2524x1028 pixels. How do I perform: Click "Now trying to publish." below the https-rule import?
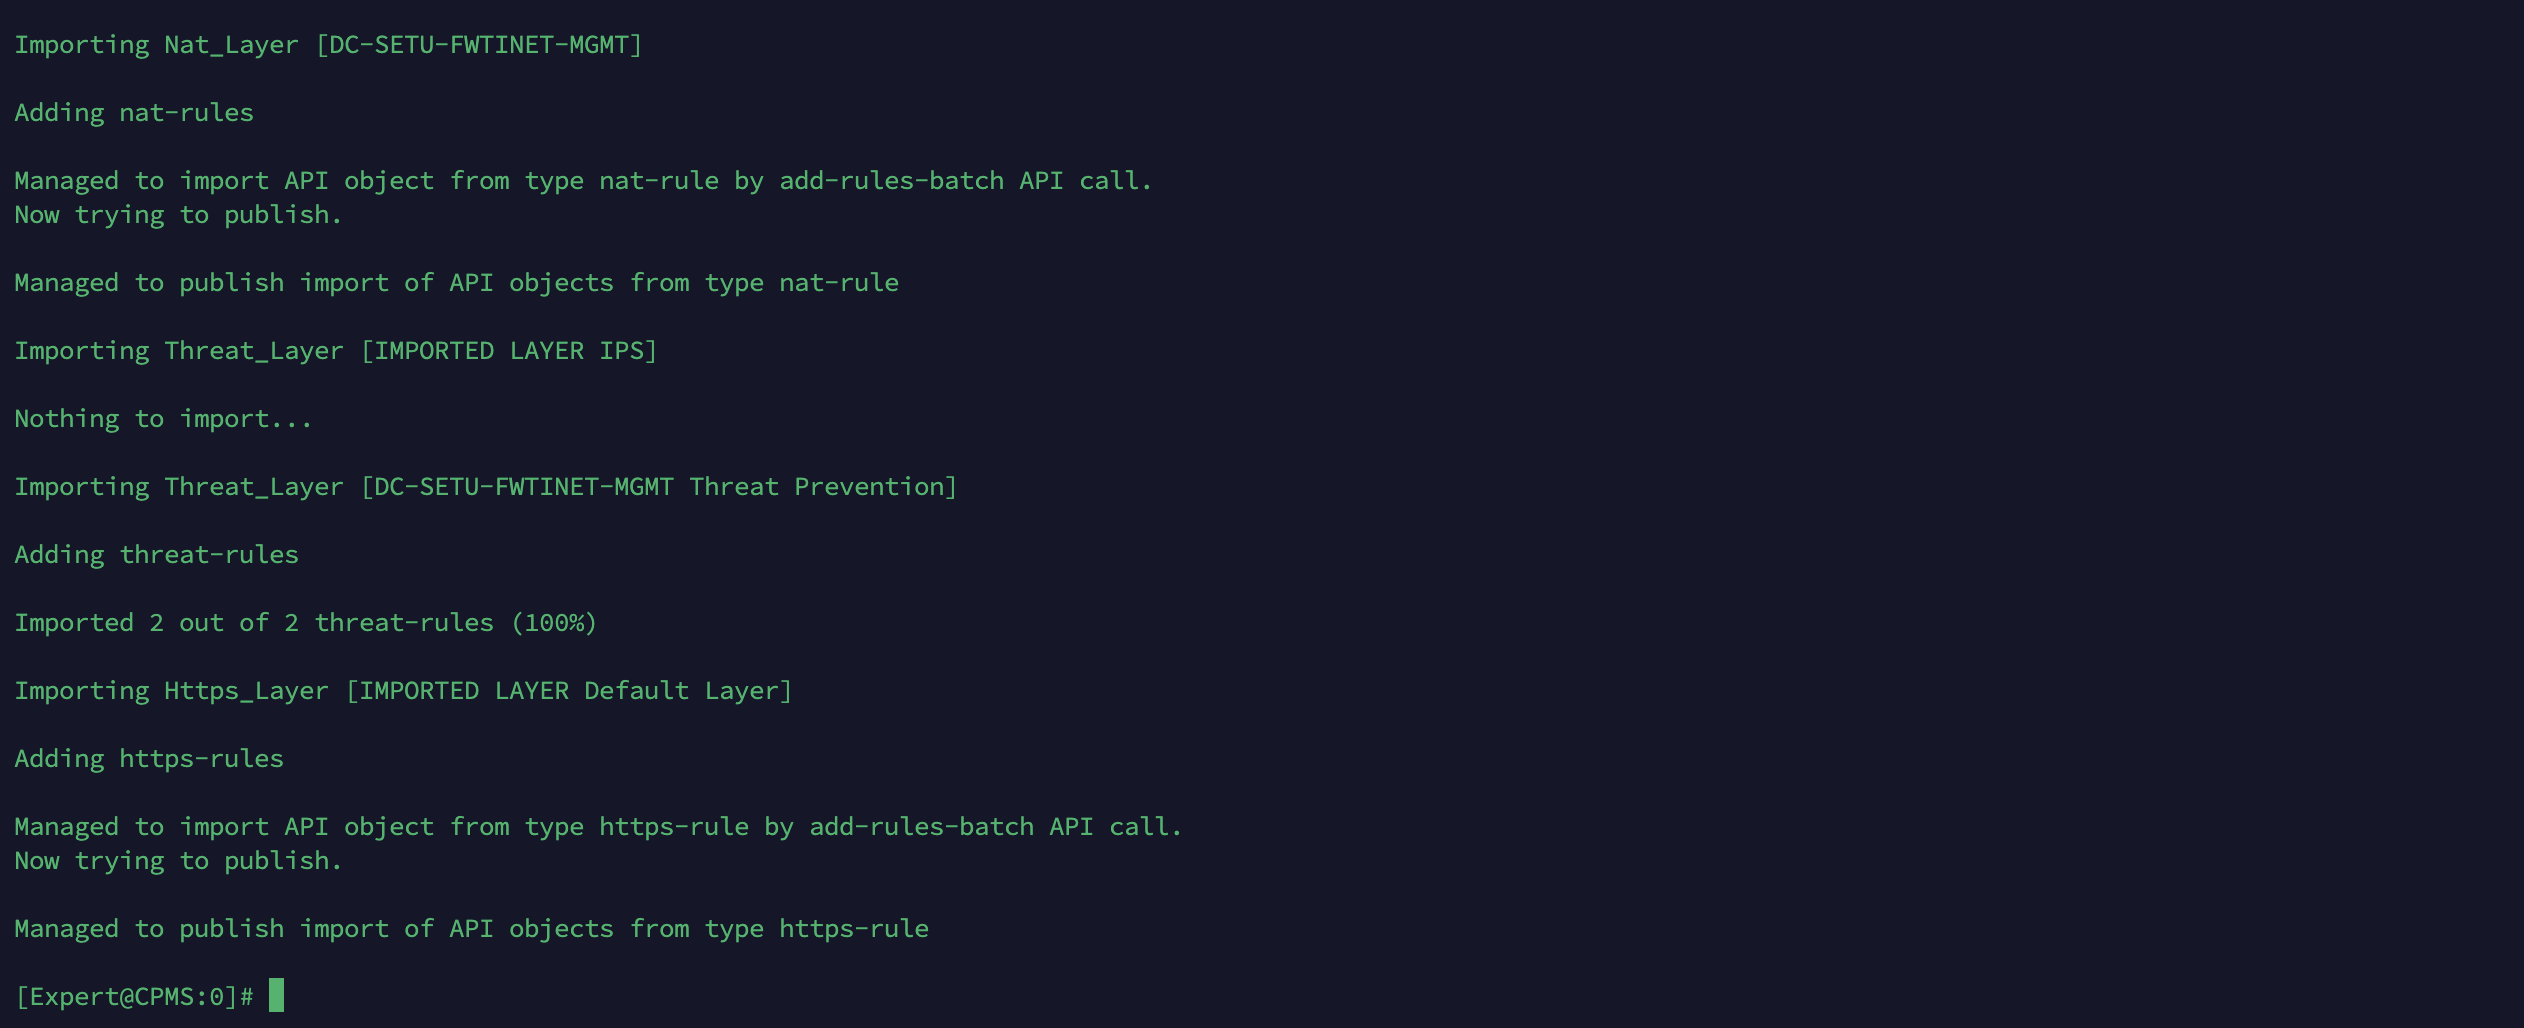coord(178,861)
